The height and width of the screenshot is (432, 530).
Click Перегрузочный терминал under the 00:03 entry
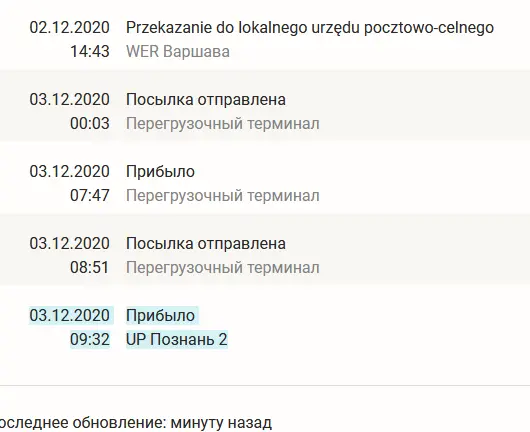[223, 124]
